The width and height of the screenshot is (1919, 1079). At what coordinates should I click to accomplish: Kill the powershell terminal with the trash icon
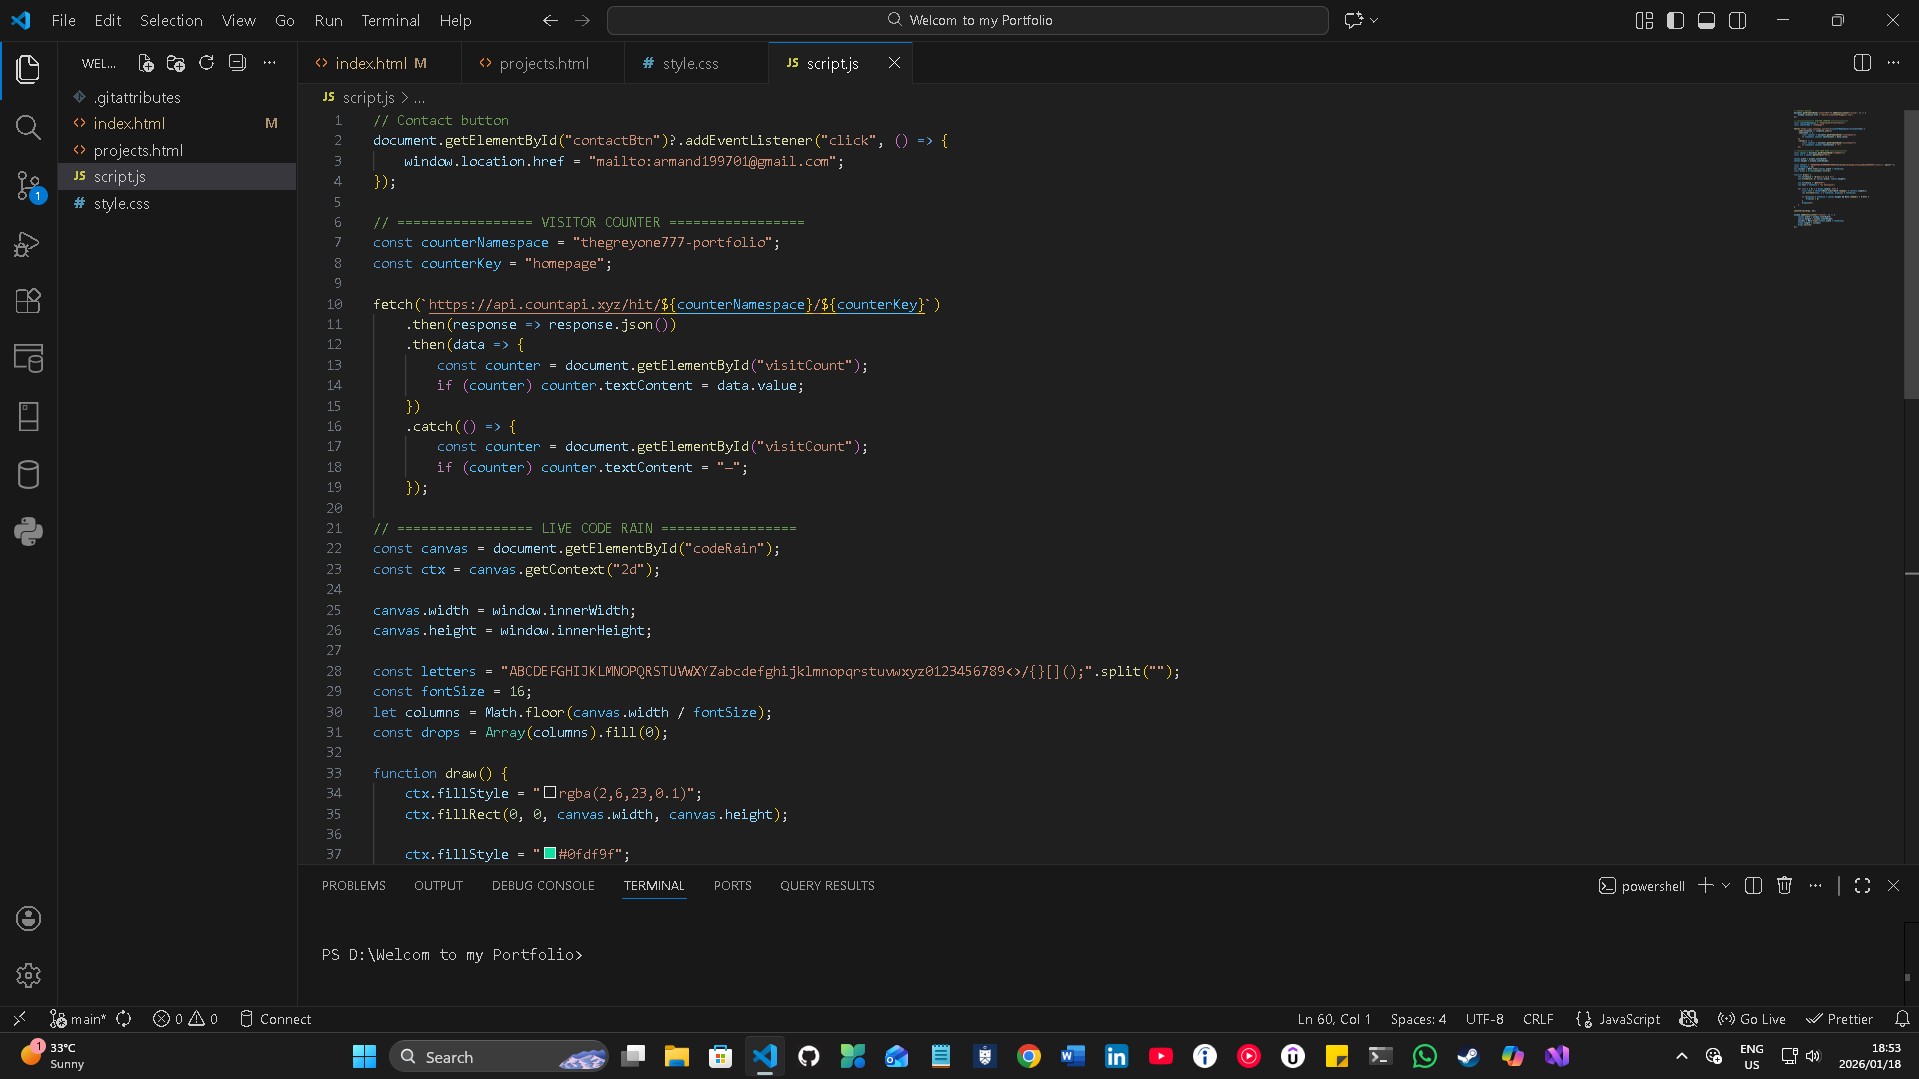(x=1785, y=886)
